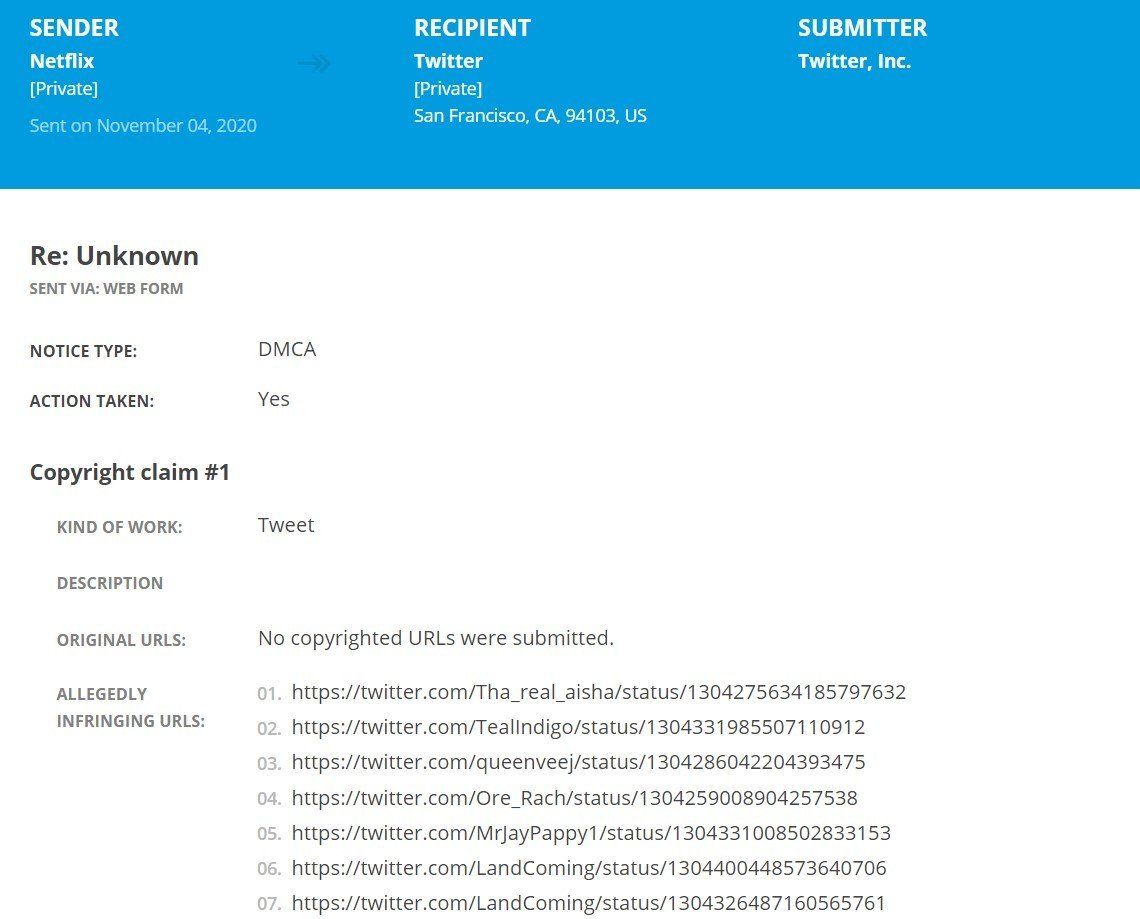
Task: Click the No copyrighted URLs were submitted text
Action: point(436,638)
